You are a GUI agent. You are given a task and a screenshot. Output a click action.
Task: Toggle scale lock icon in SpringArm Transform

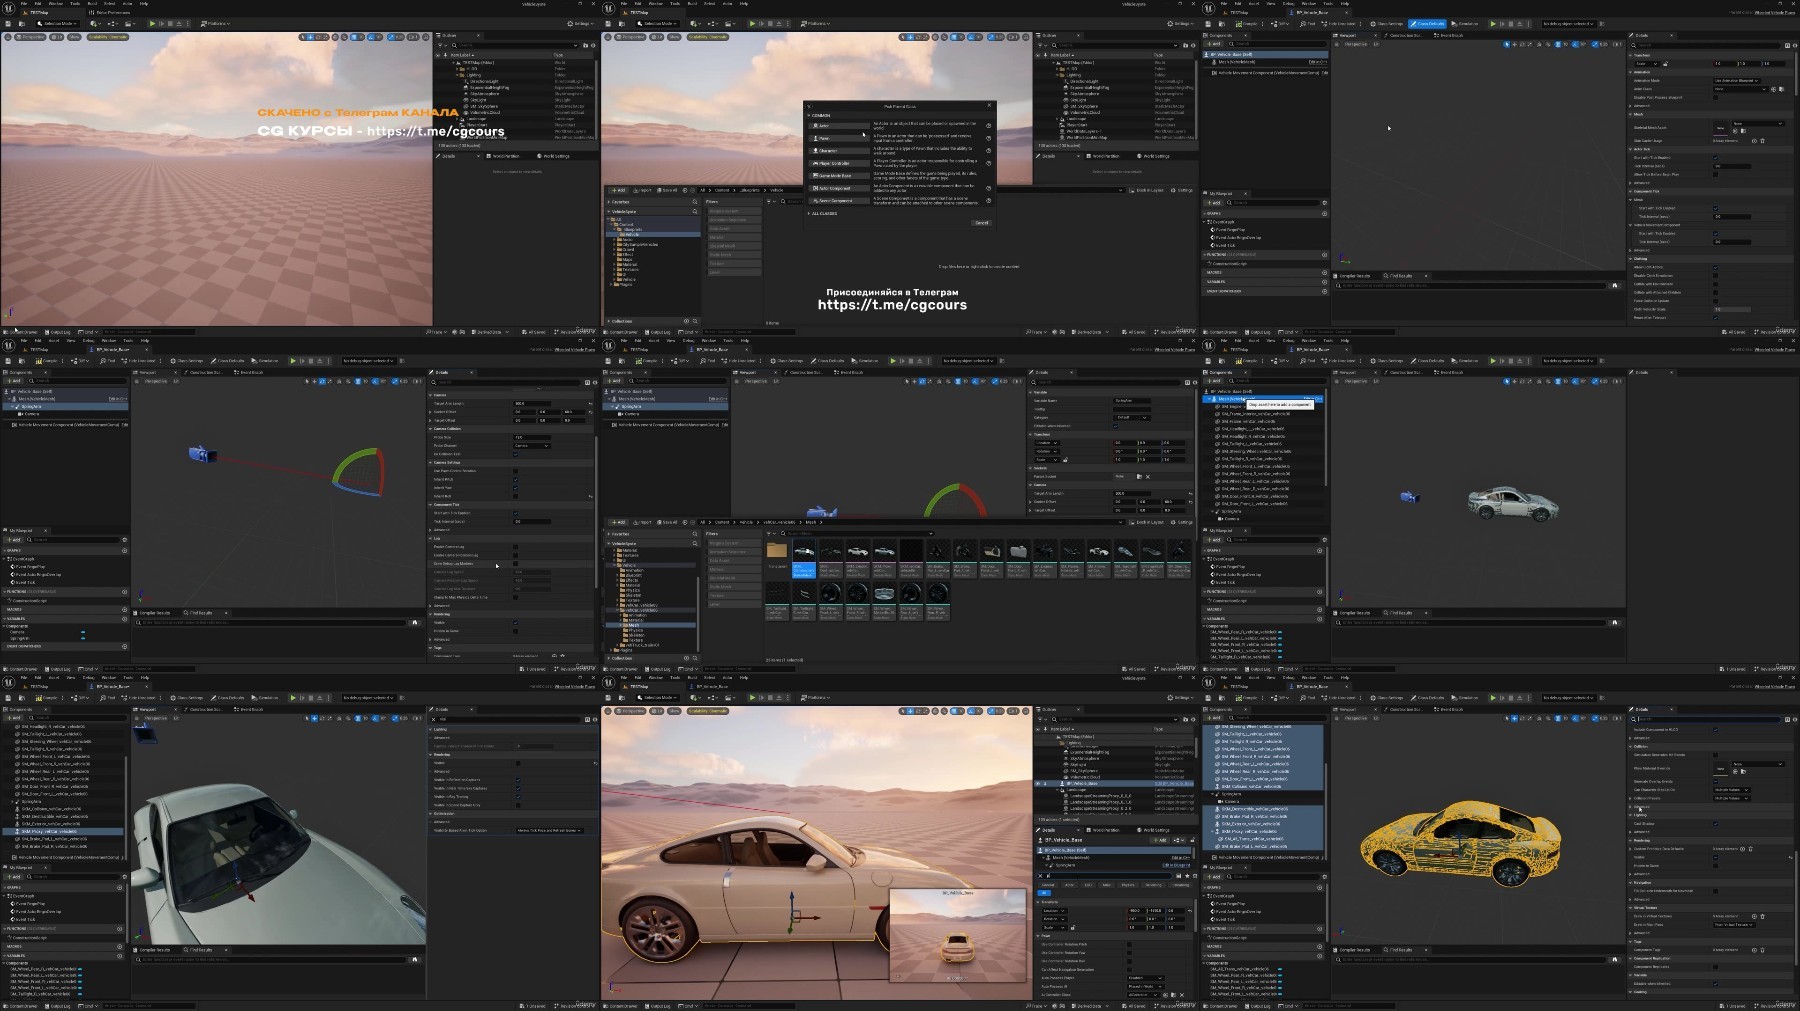1065,460
